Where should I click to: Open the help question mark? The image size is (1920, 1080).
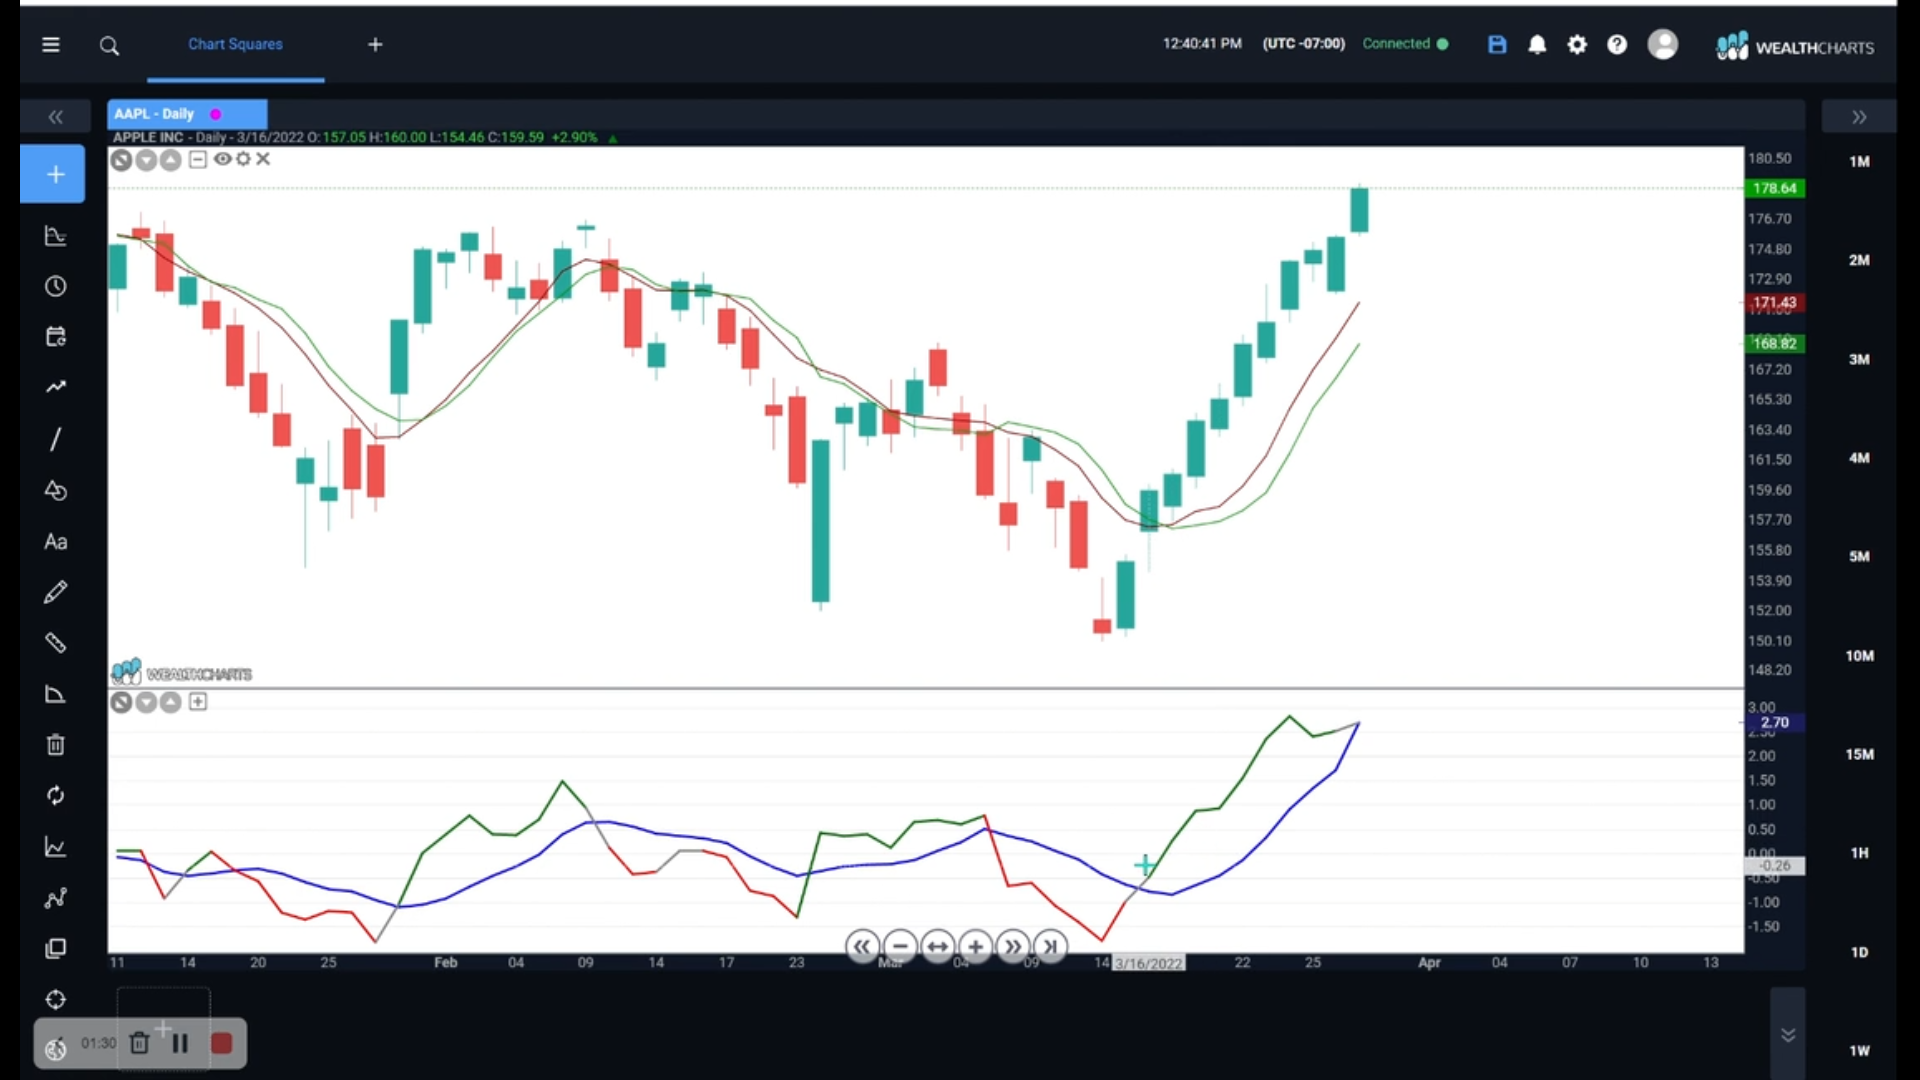(x=1617, y=44)
